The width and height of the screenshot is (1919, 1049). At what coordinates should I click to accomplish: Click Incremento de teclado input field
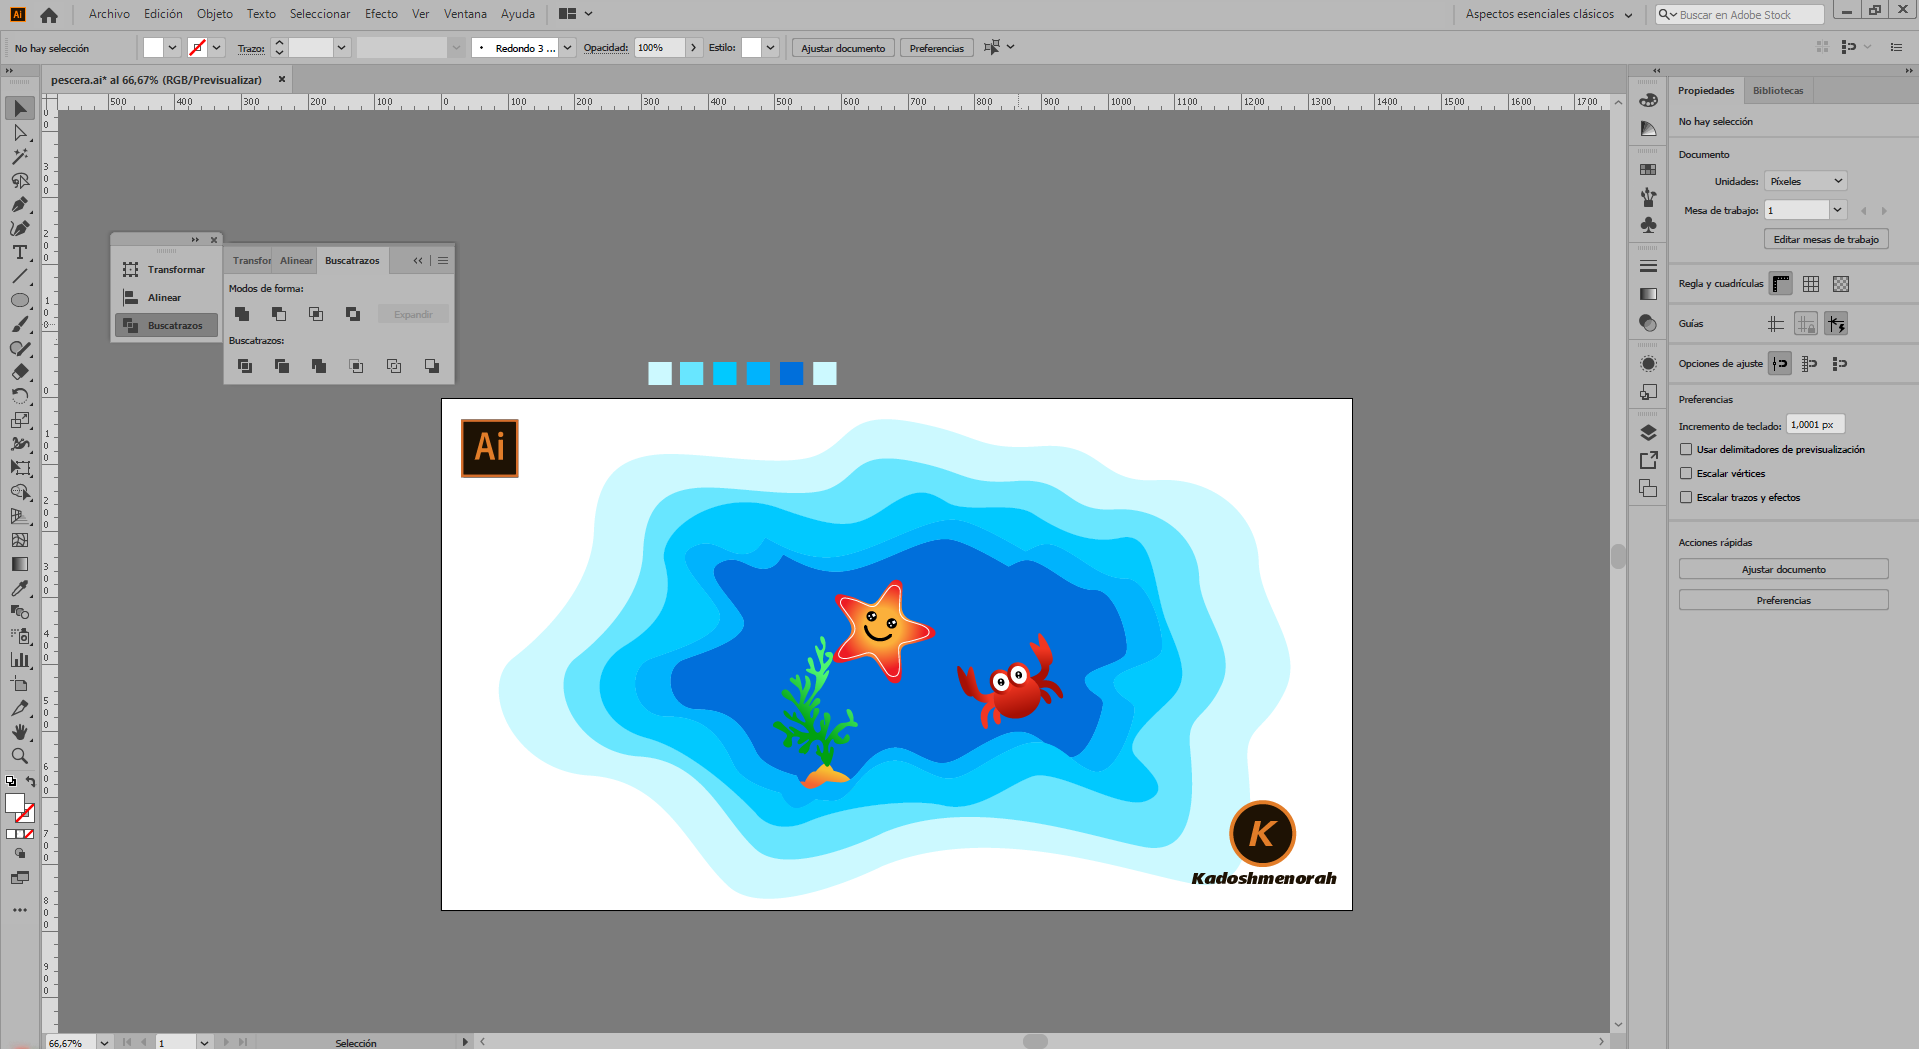(1815, 425)
